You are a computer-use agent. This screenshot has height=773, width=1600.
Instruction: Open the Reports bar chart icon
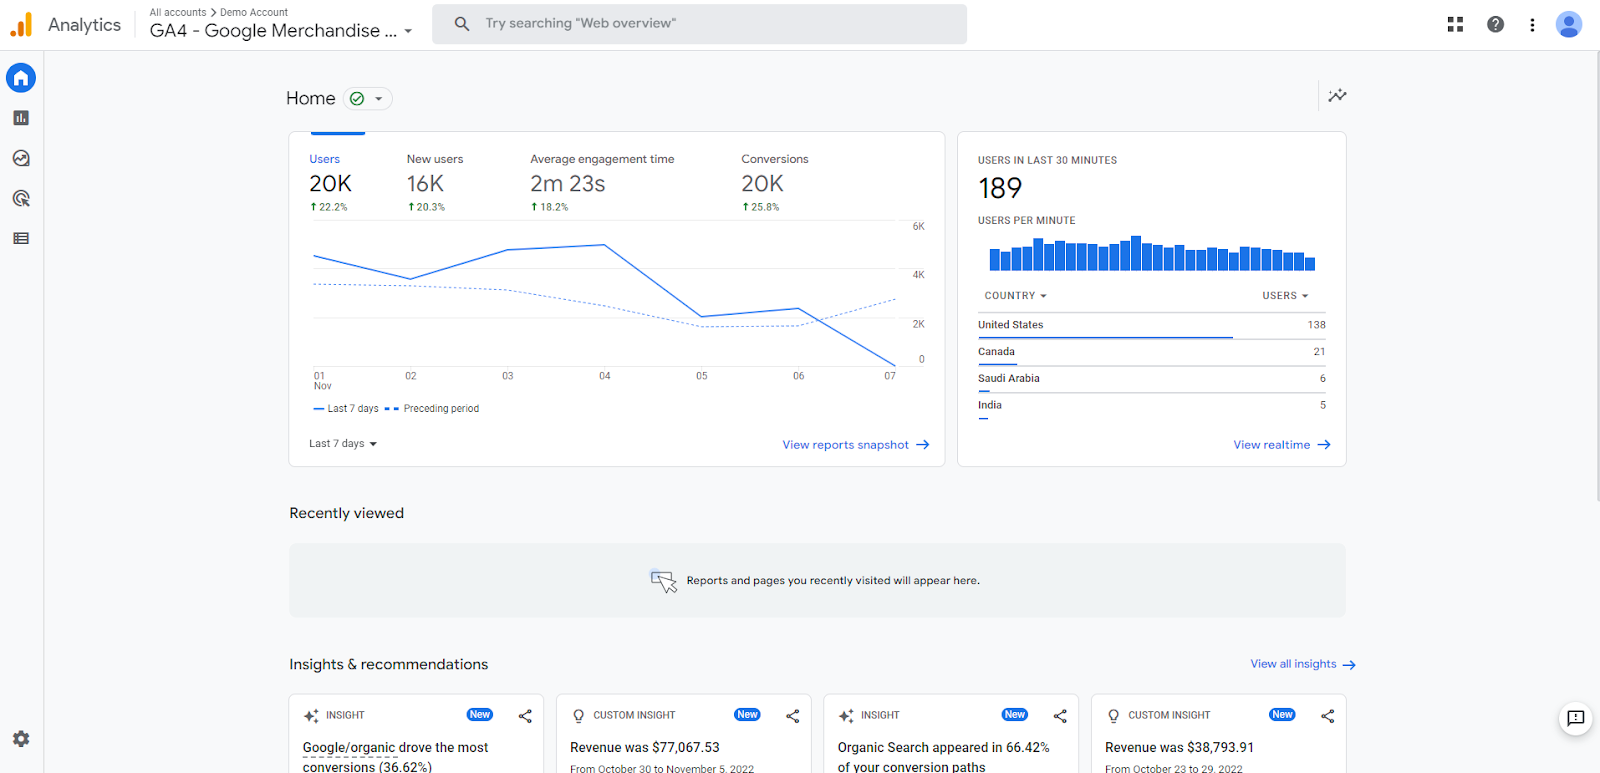[21, 118]
